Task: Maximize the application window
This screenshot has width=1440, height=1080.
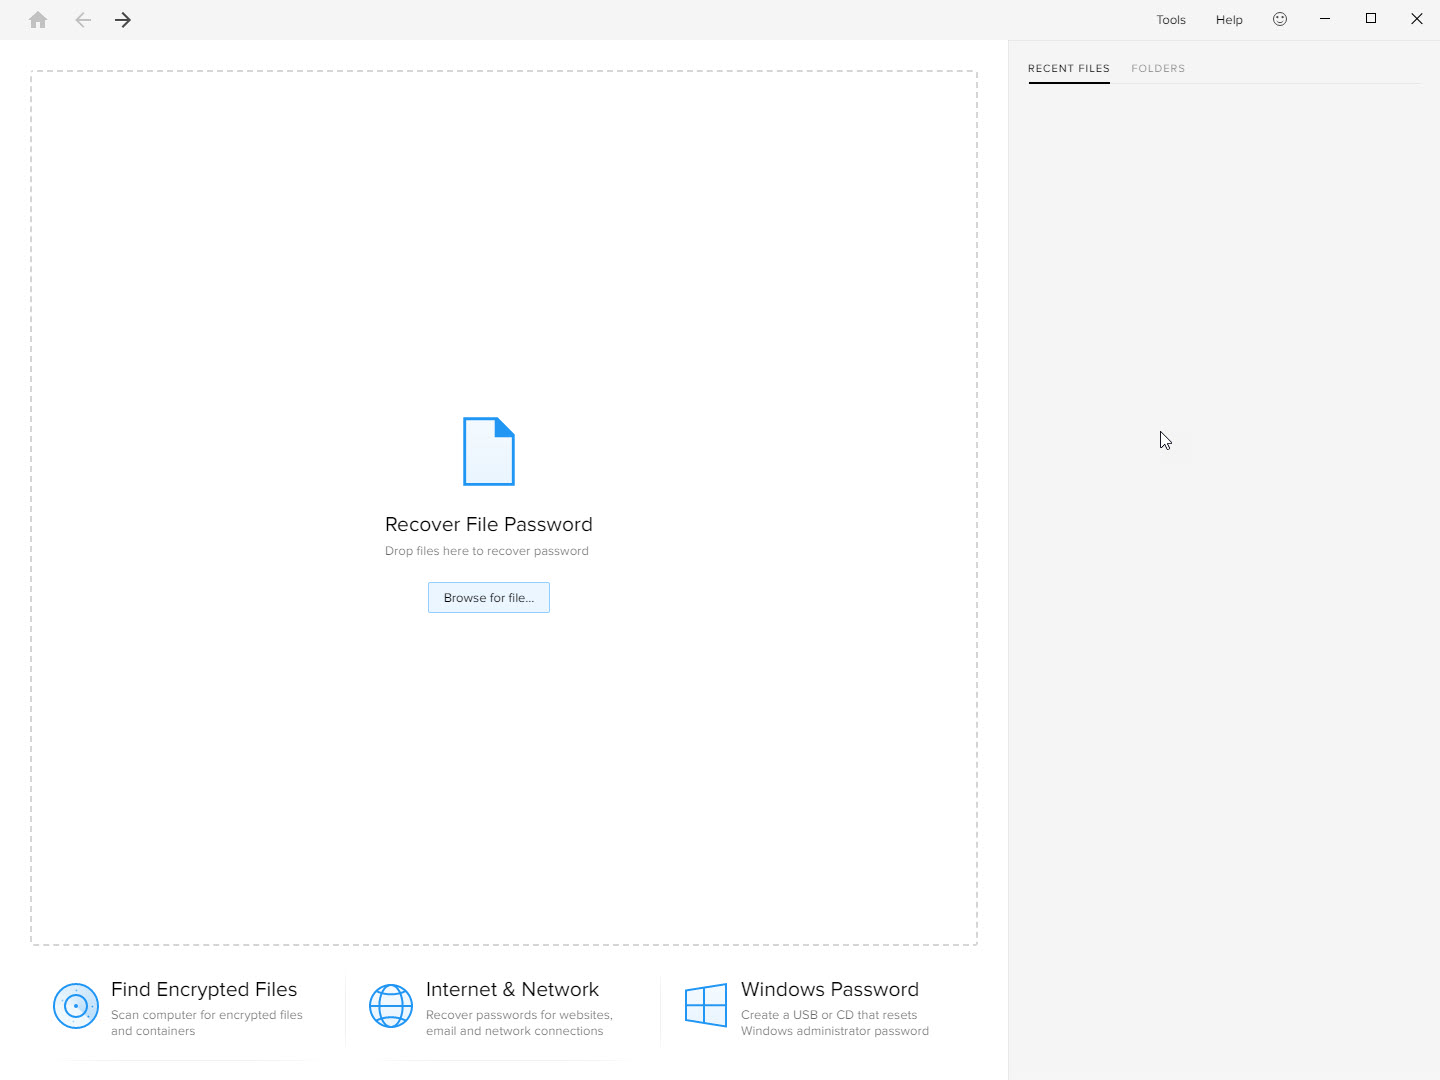Action: [x=1371, y=19]
